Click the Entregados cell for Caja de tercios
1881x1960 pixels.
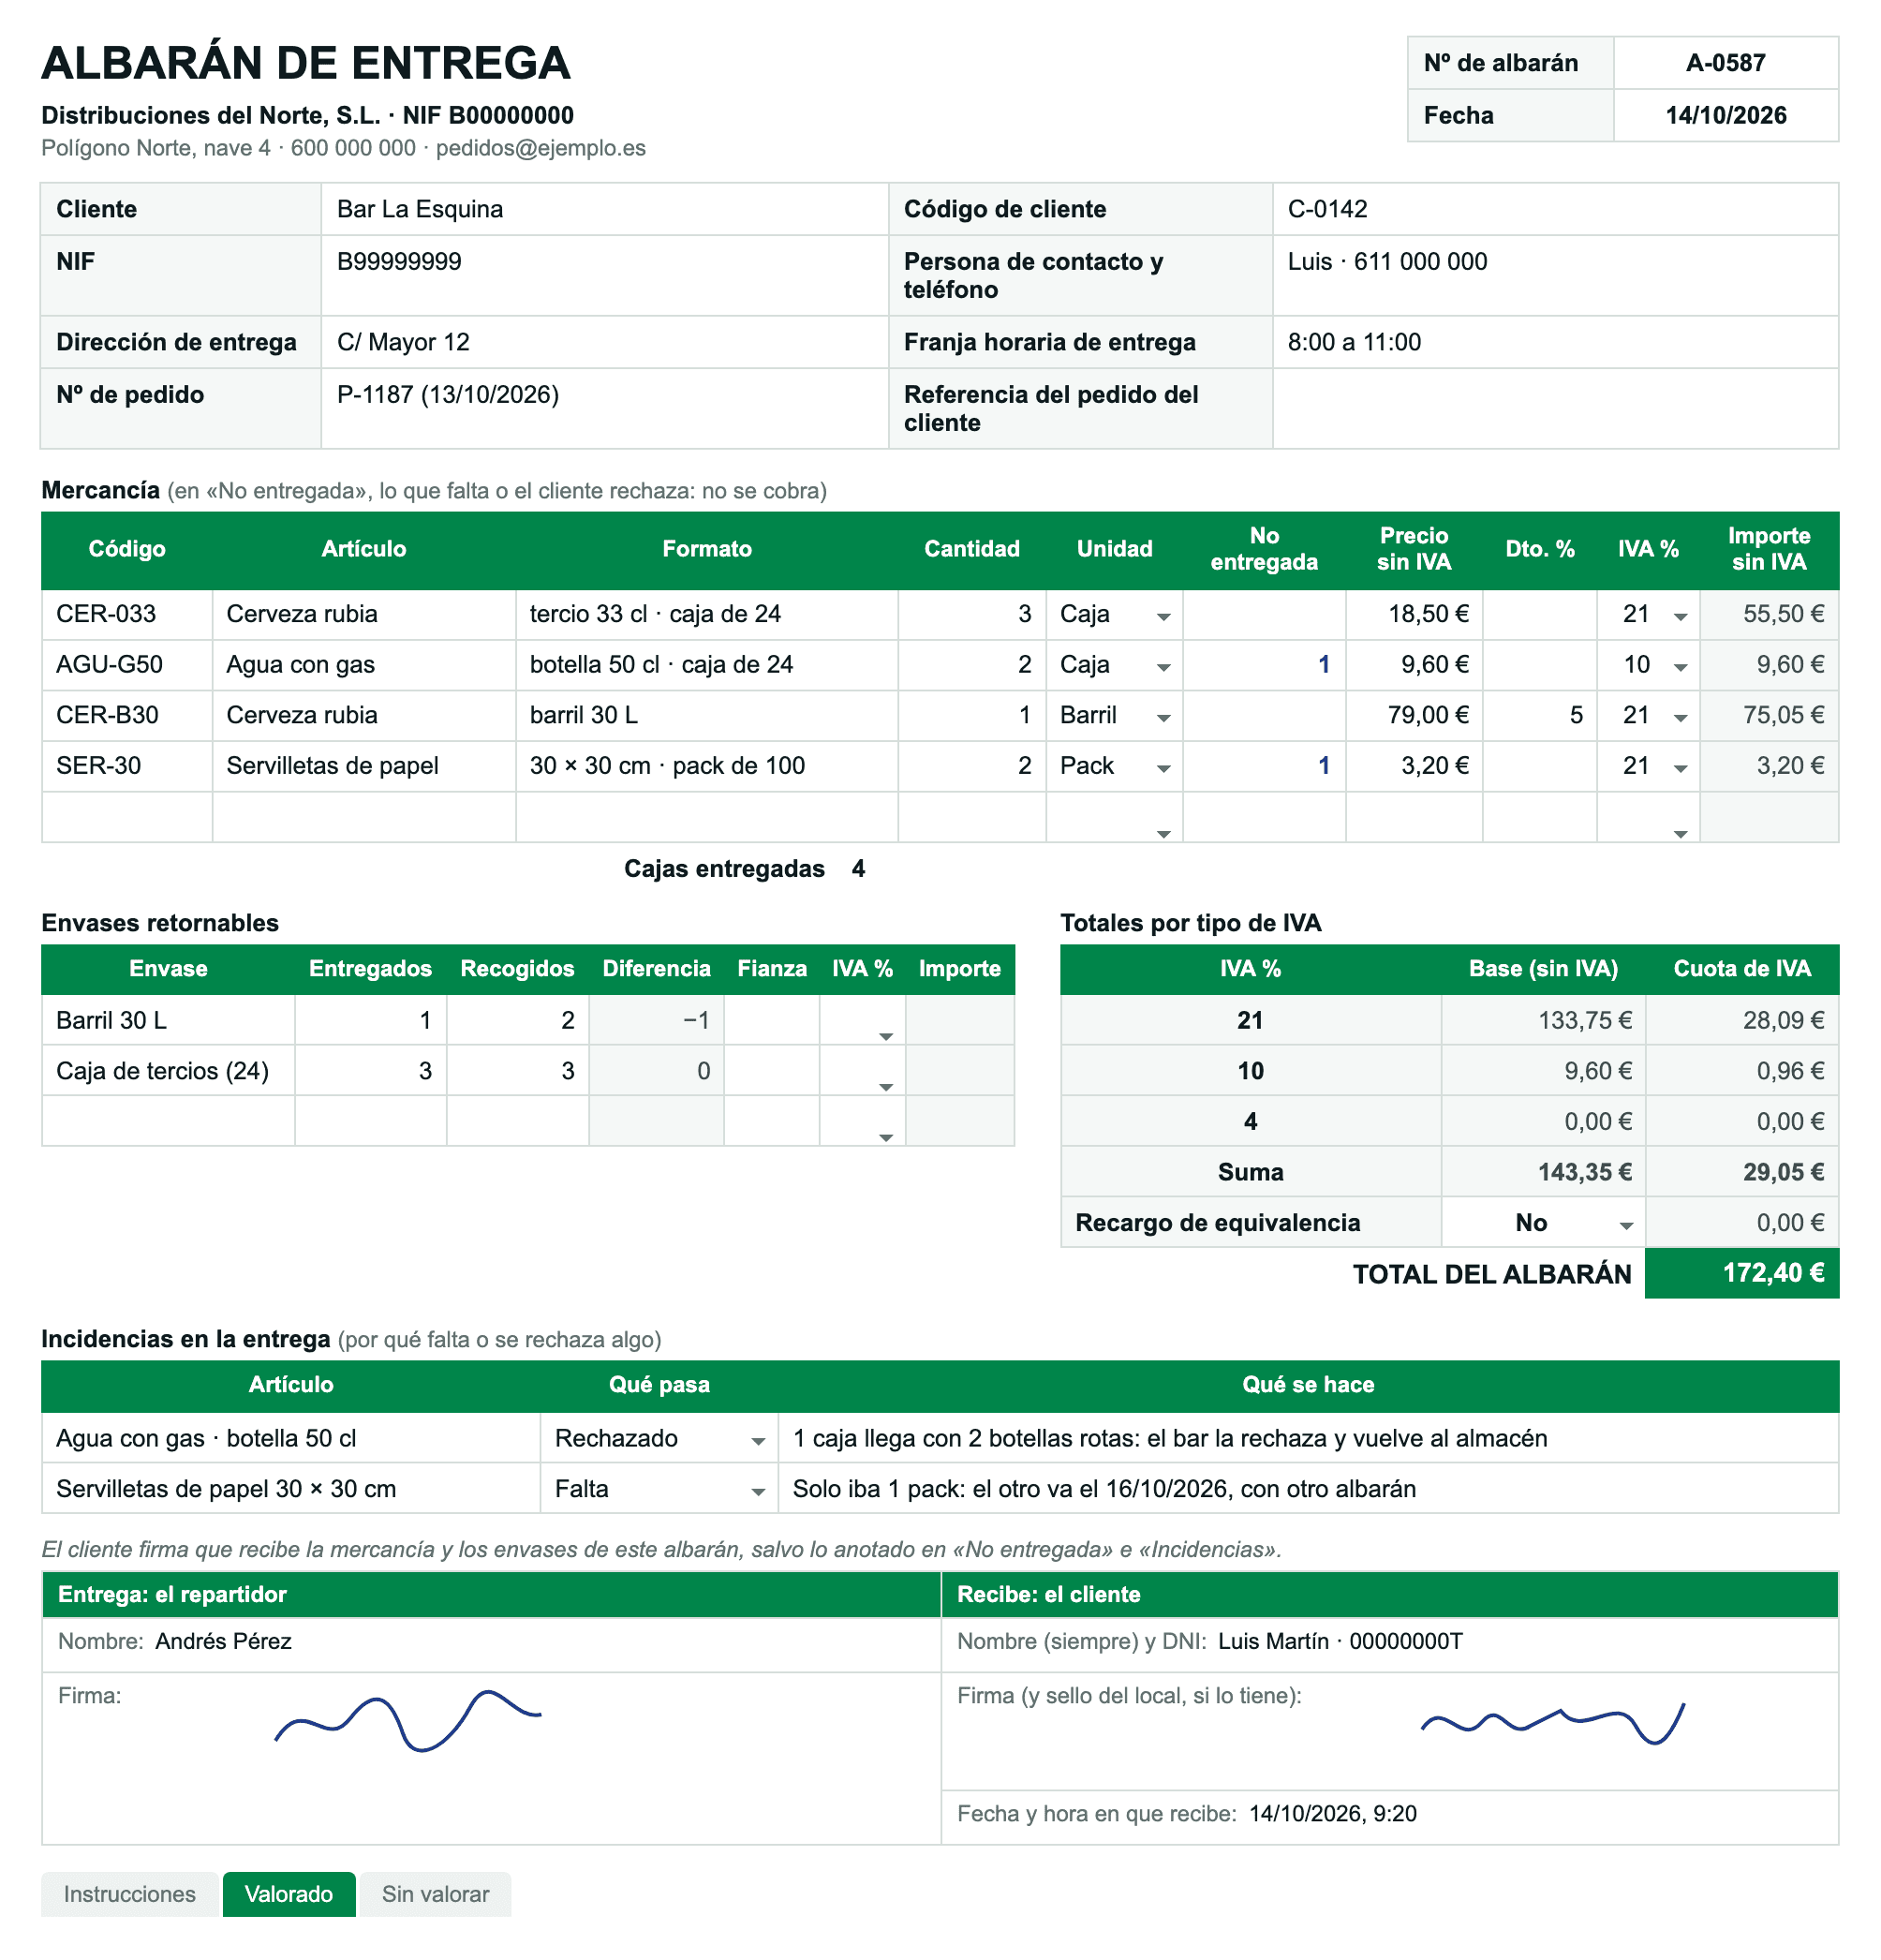tap(370, 1070)
